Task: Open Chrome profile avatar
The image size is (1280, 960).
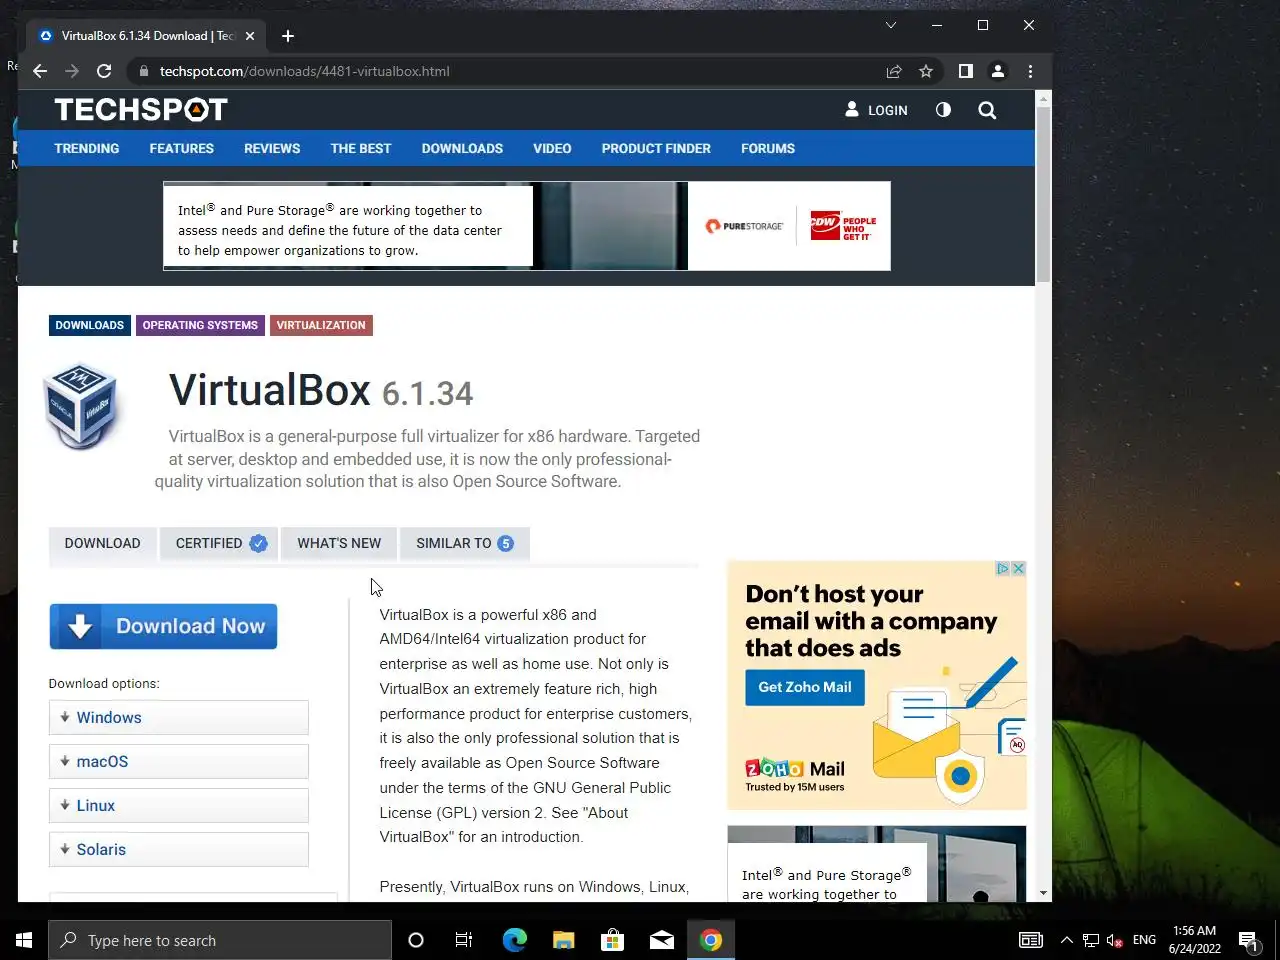Action: (x=997, y=71)
